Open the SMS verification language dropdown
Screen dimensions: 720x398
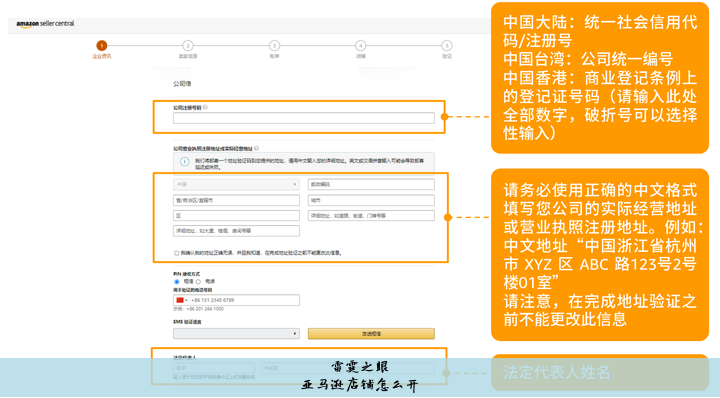[x=236, y=334]
